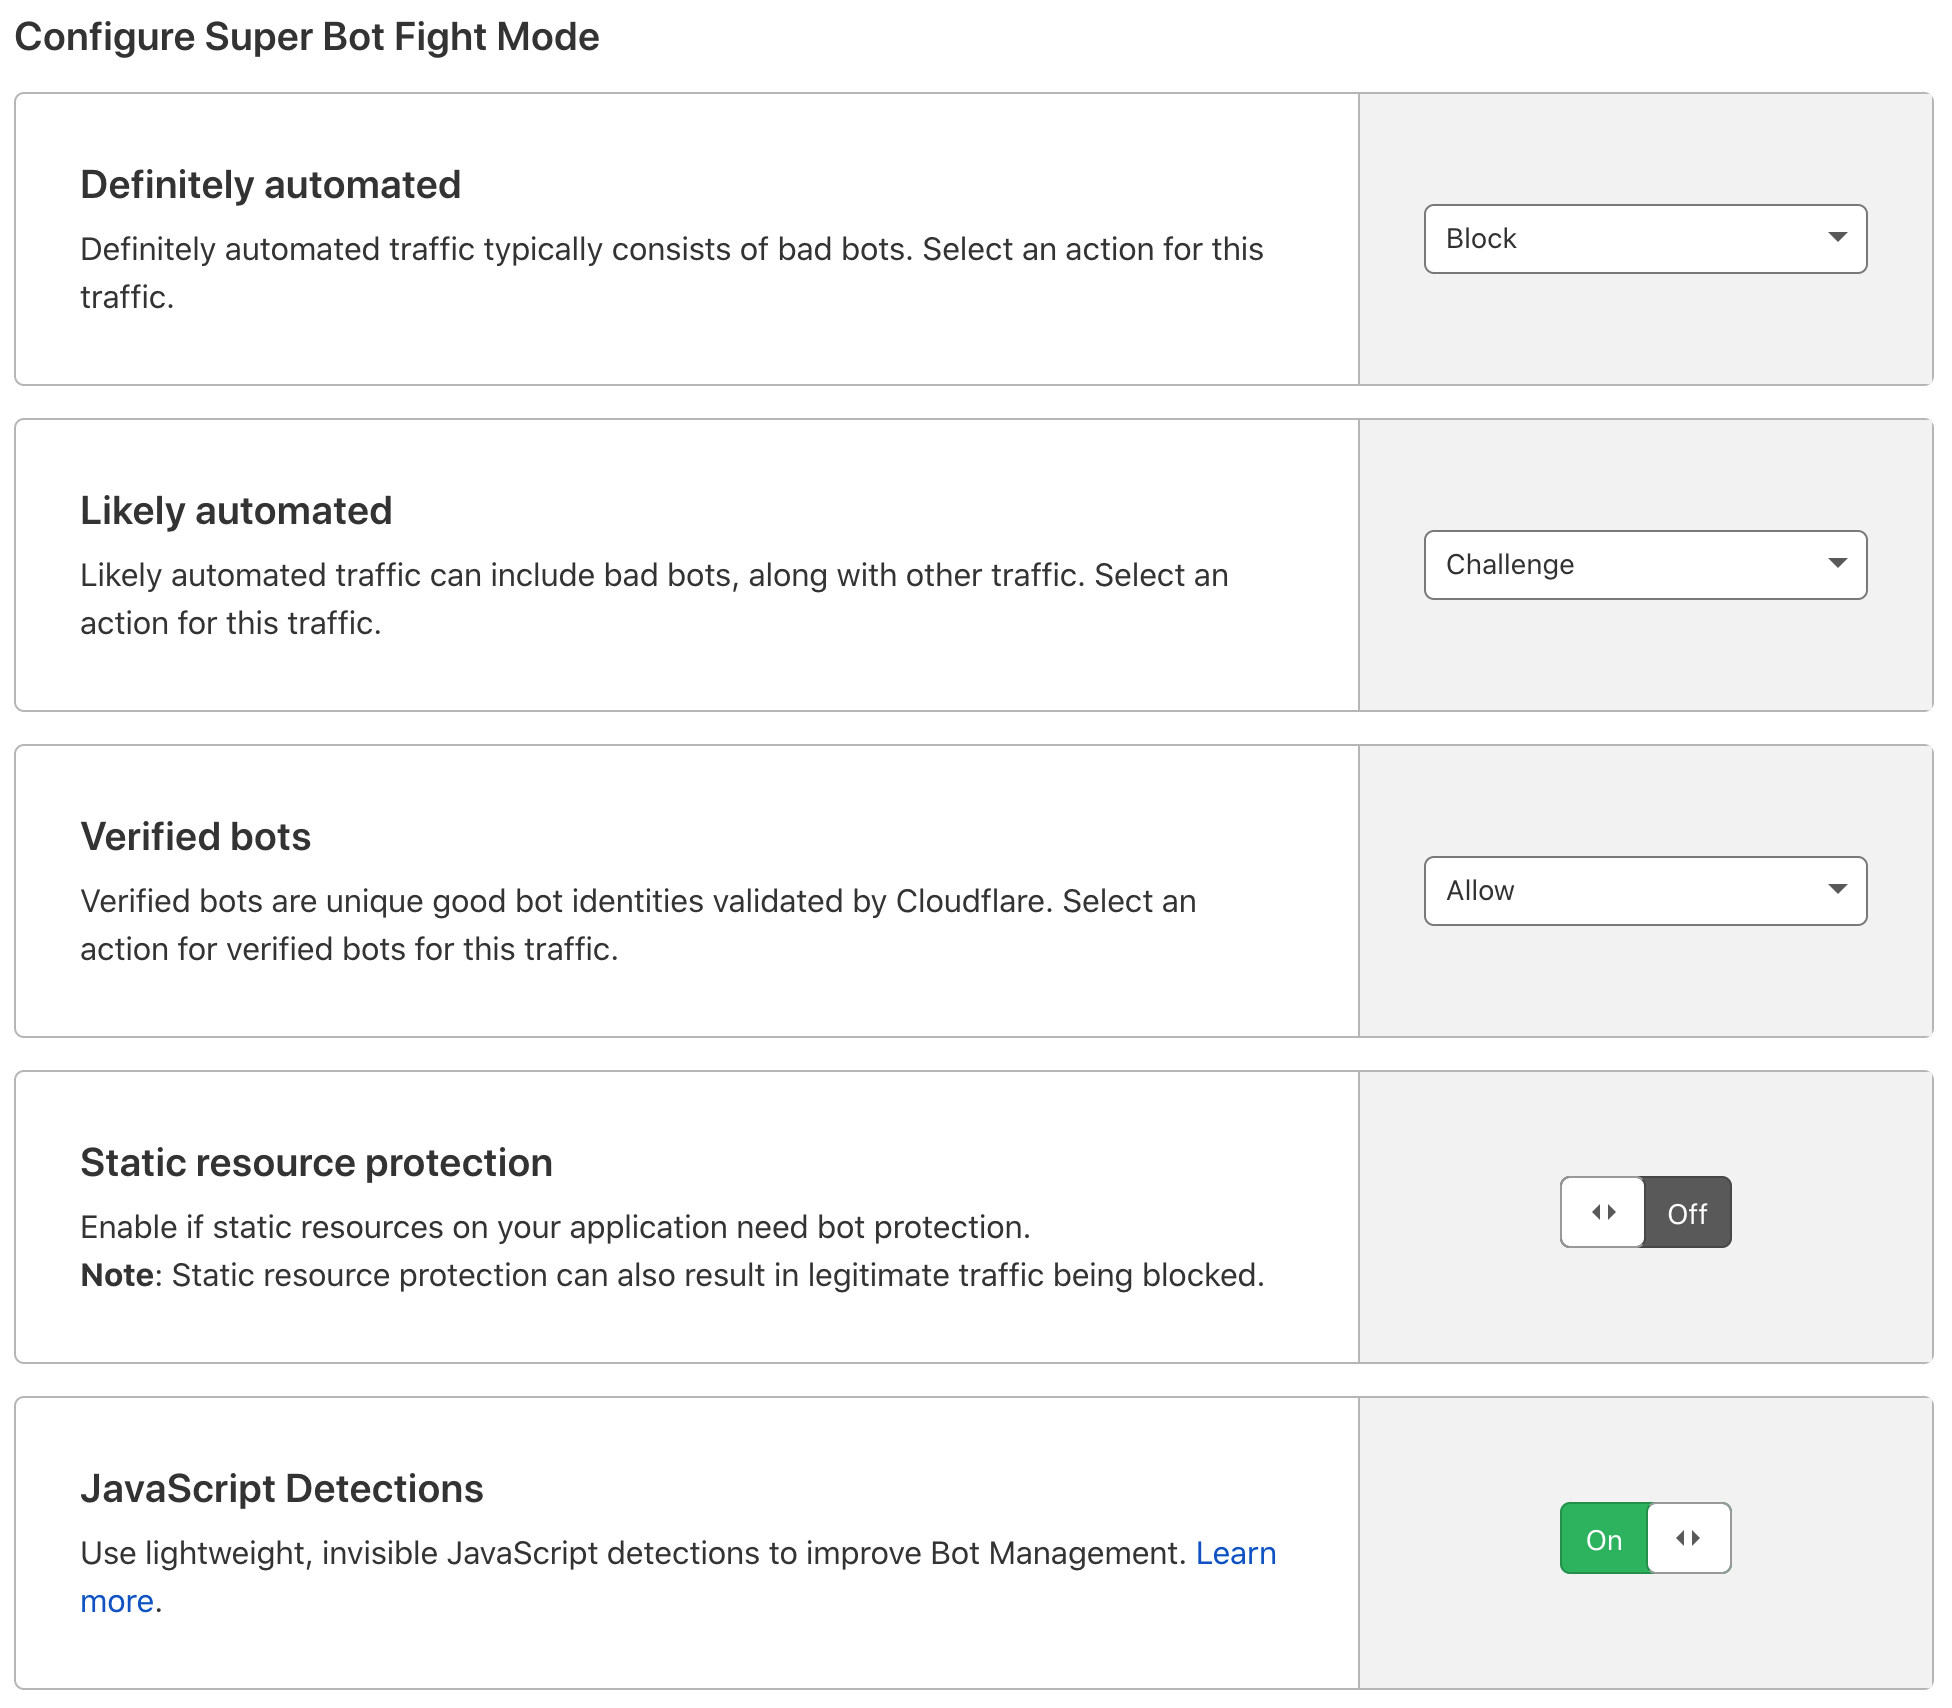The width and height of the screenshot is (1952, 1708).
Task: Click the Off label of Static resource toggle
Action: click(1687, 1213)
